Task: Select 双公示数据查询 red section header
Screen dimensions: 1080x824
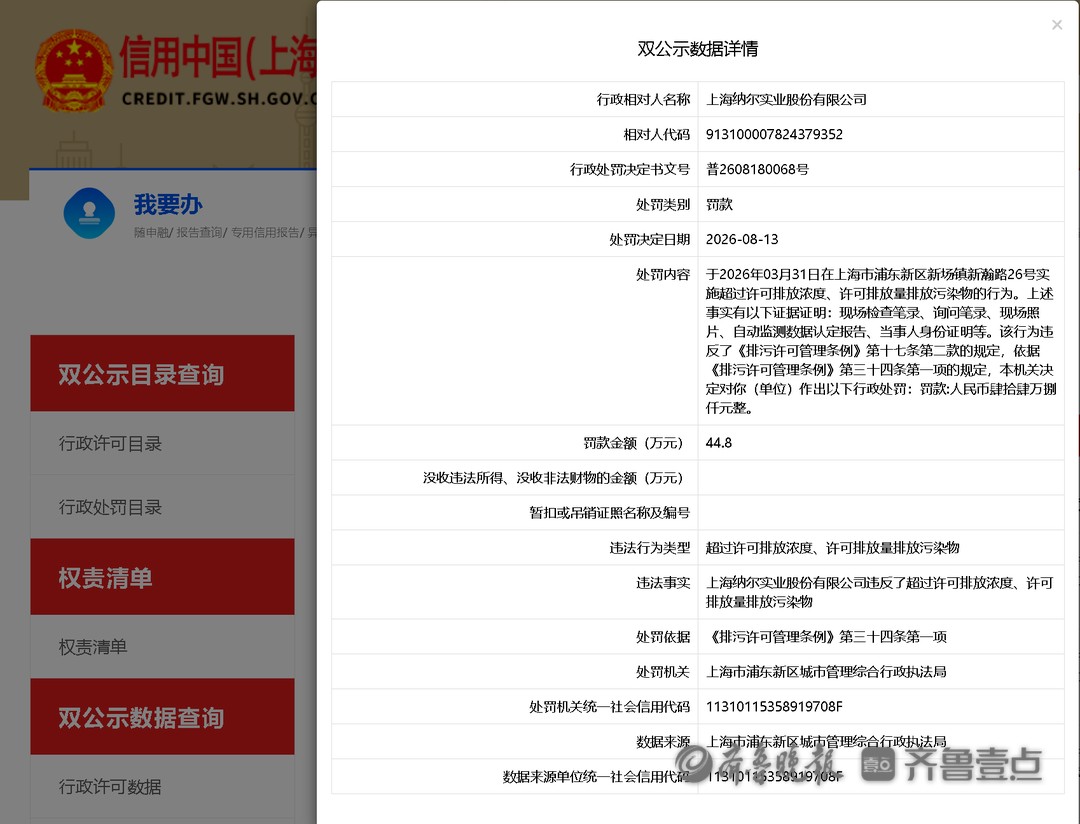Action: tap(163, 717)
